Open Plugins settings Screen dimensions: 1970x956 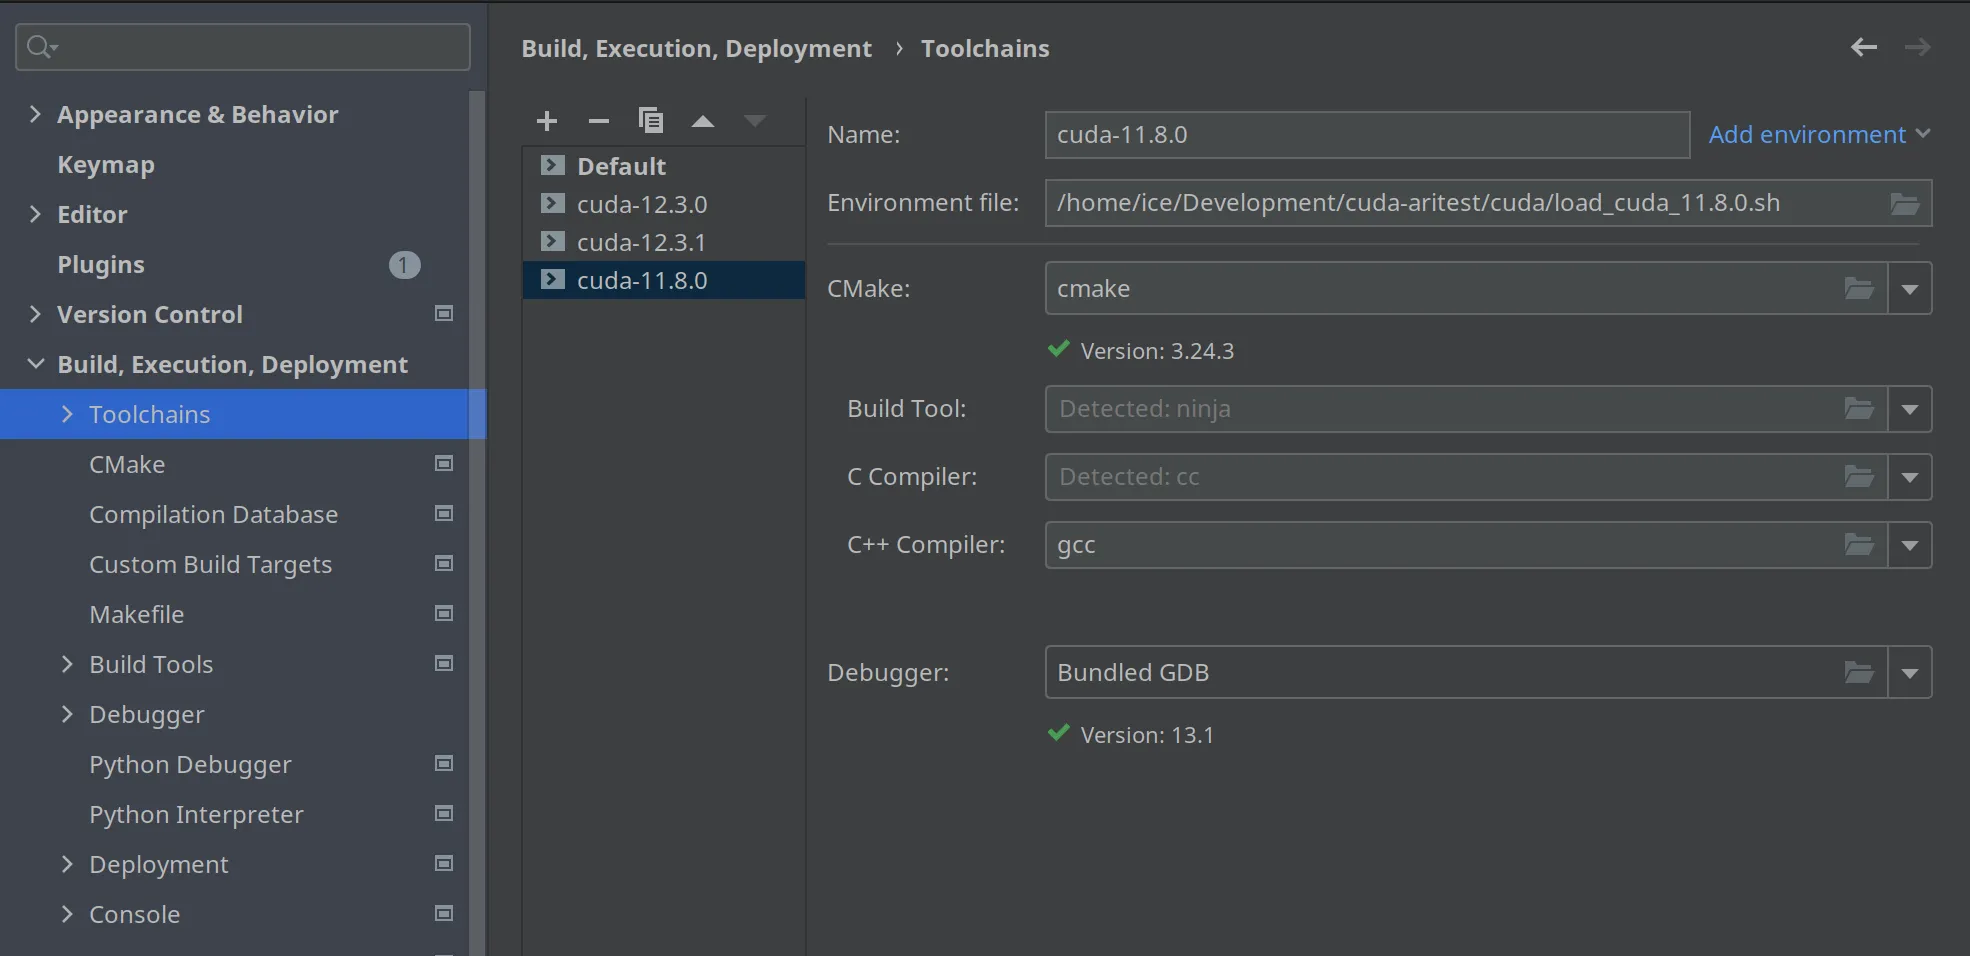(101, 265)
